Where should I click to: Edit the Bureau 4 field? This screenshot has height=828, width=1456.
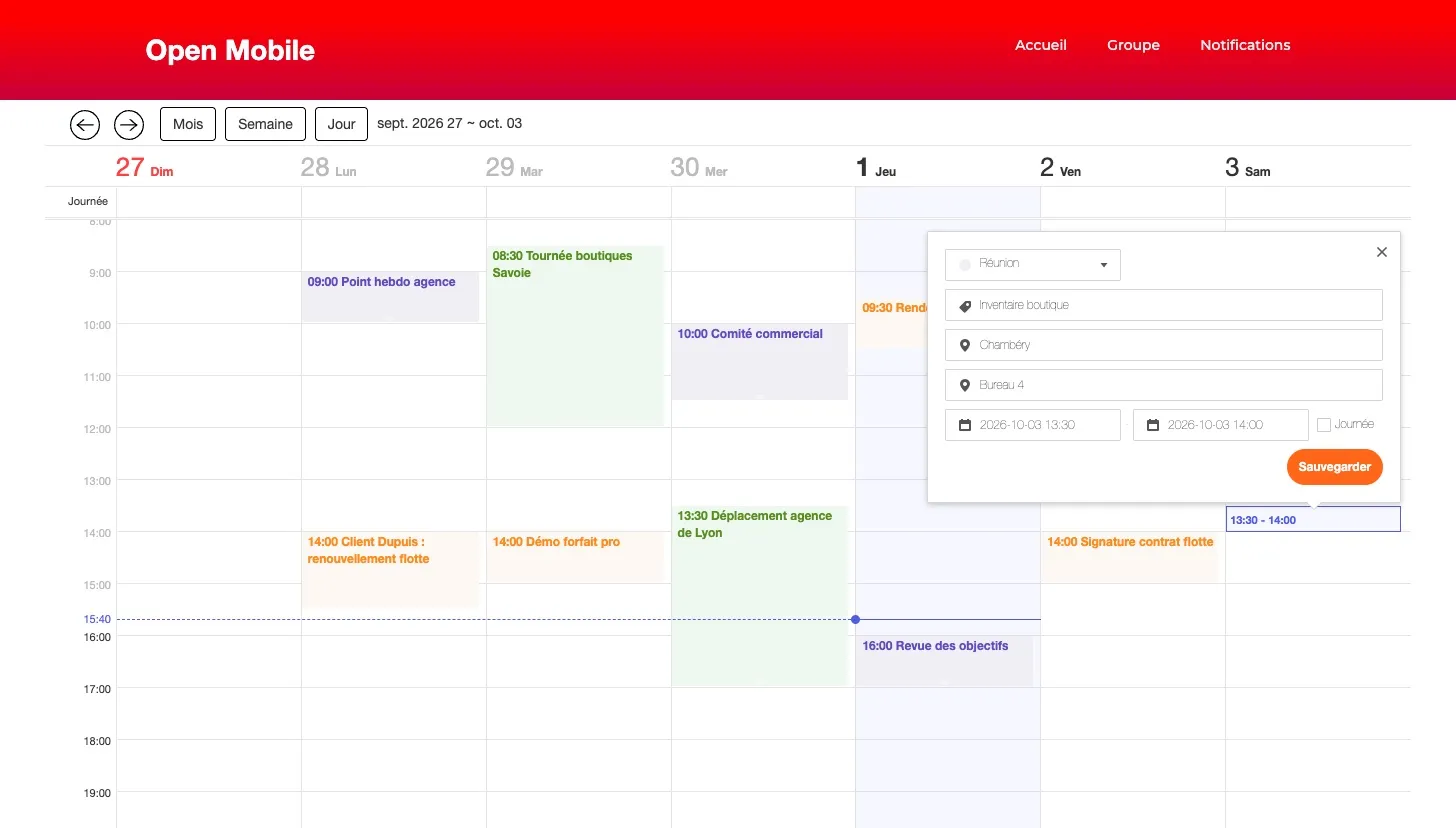point(1164,385)
